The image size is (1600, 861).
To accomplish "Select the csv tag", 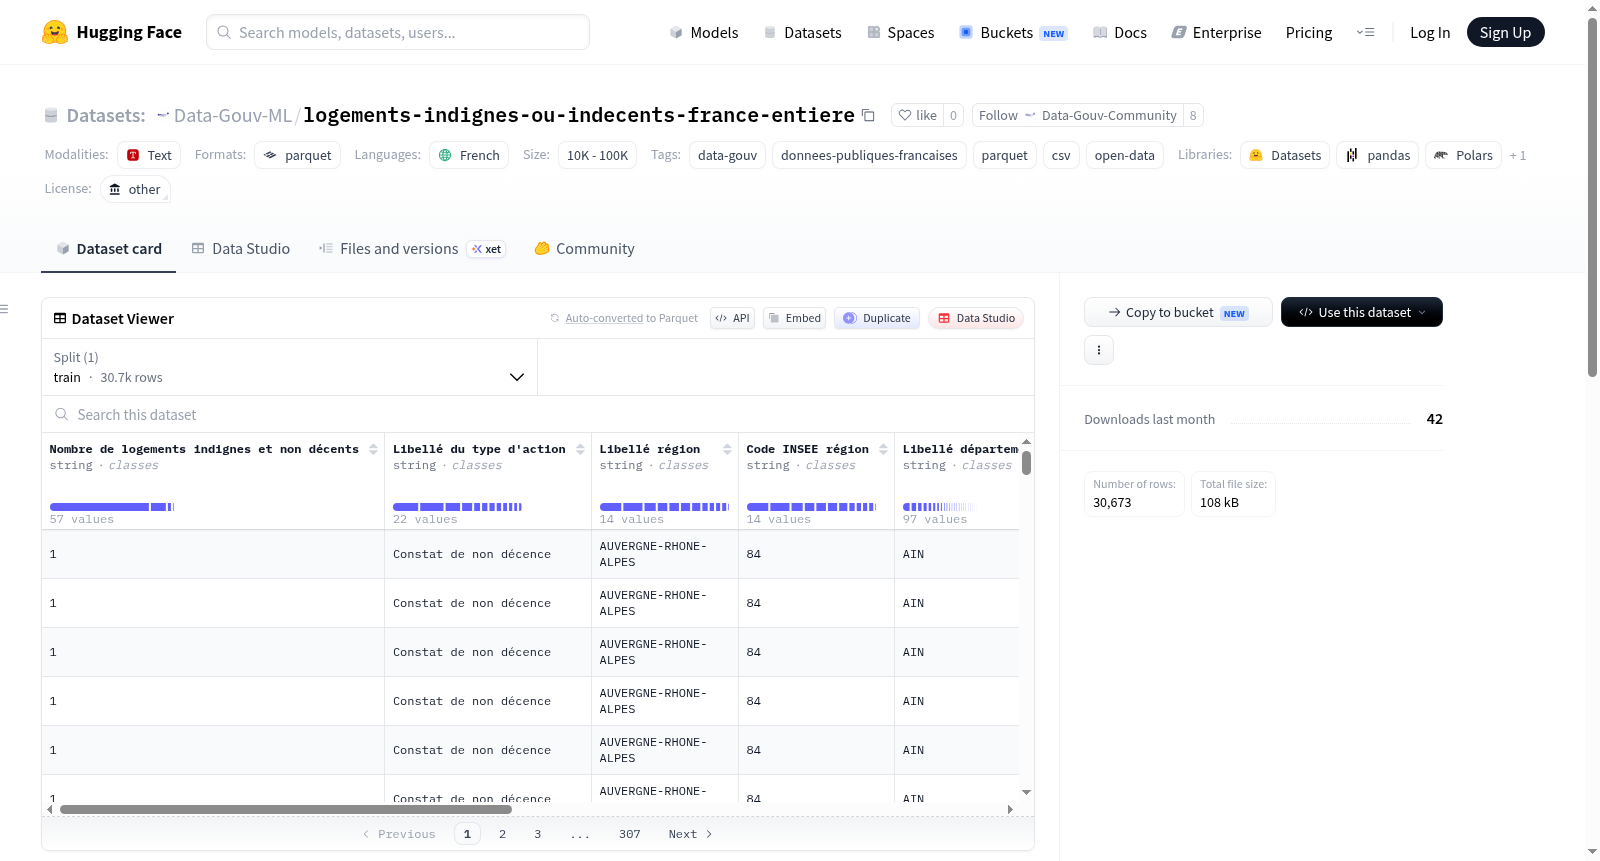I will coord(1061,155).
